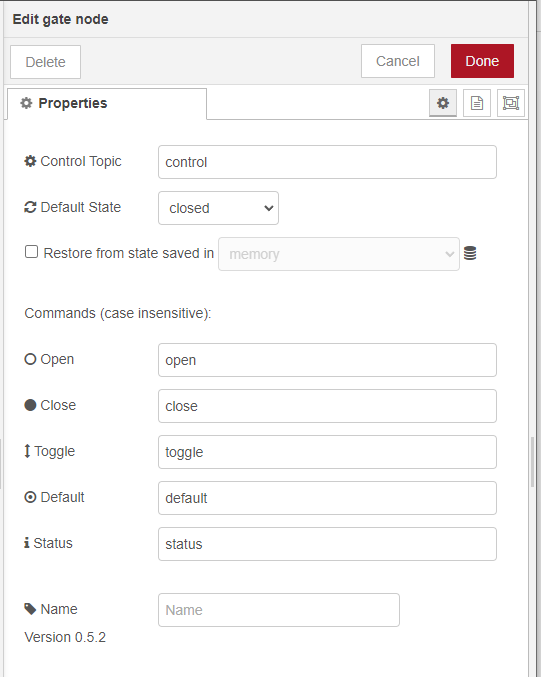Select the Properties tab
This screenshot has height=677, width=541.
point(107,104)
